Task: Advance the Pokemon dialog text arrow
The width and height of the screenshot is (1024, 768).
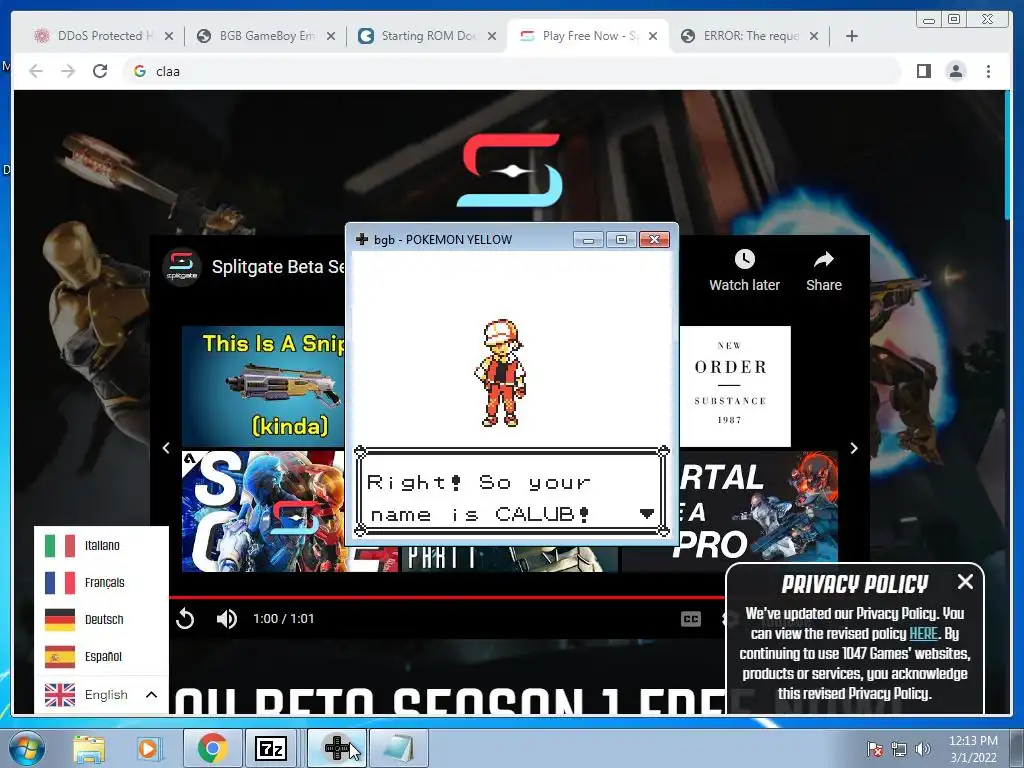Action: [x=647, y=514]
